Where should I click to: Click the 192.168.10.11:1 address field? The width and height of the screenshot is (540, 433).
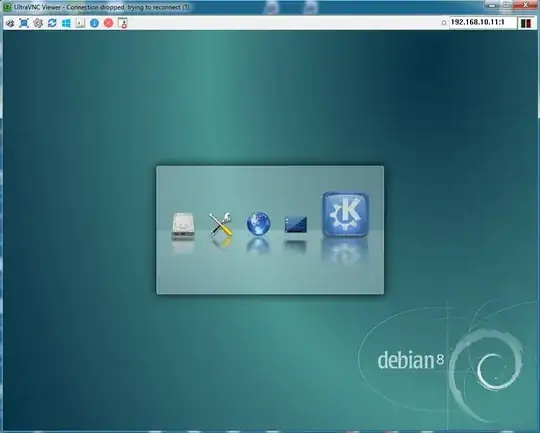482,22
